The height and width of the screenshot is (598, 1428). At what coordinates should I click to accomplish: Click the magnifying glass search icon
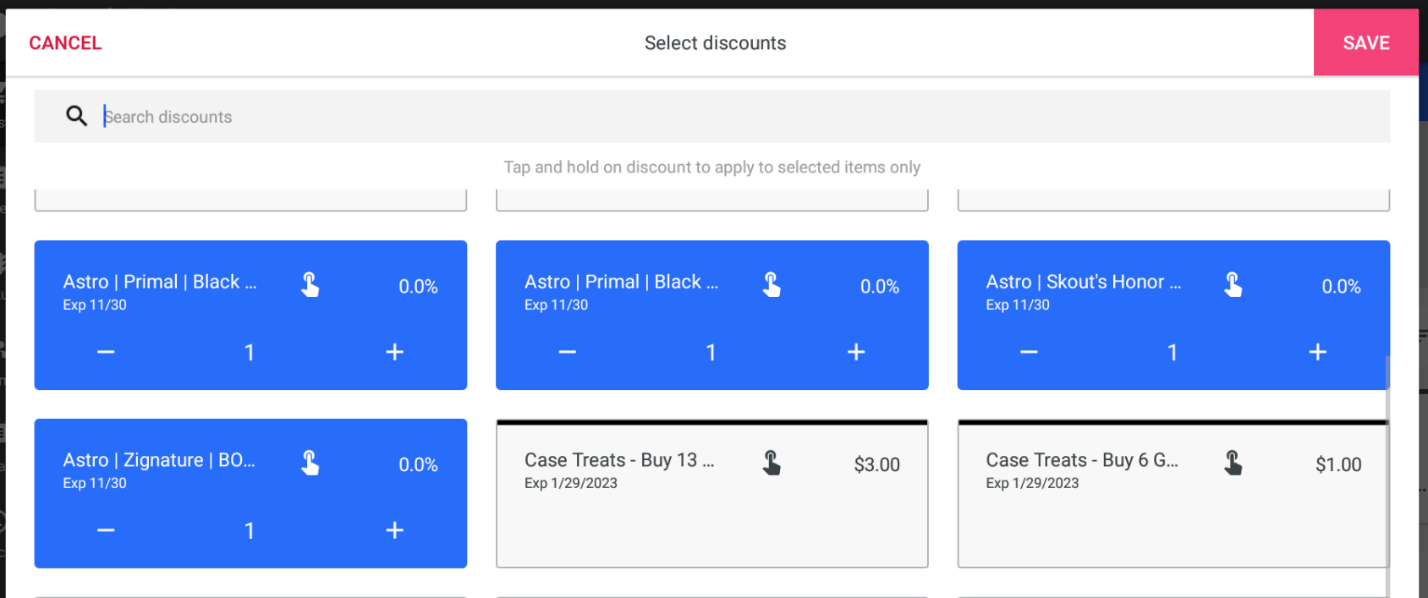click(76, 116)
